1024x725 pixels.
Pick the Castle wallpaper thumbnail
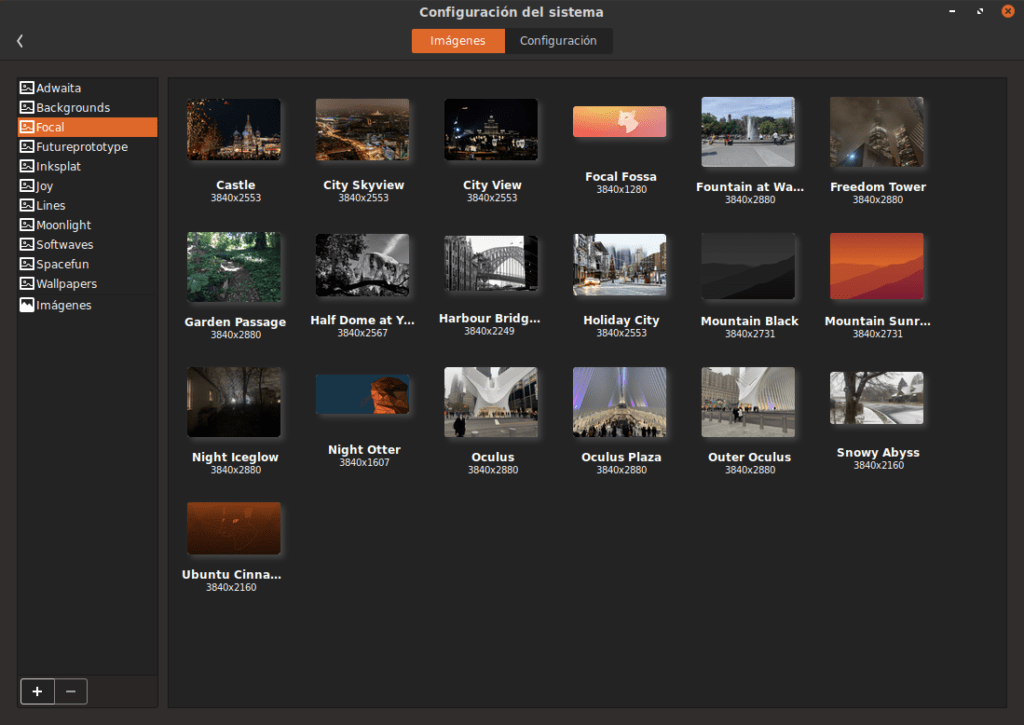click(x=234, y=129)
